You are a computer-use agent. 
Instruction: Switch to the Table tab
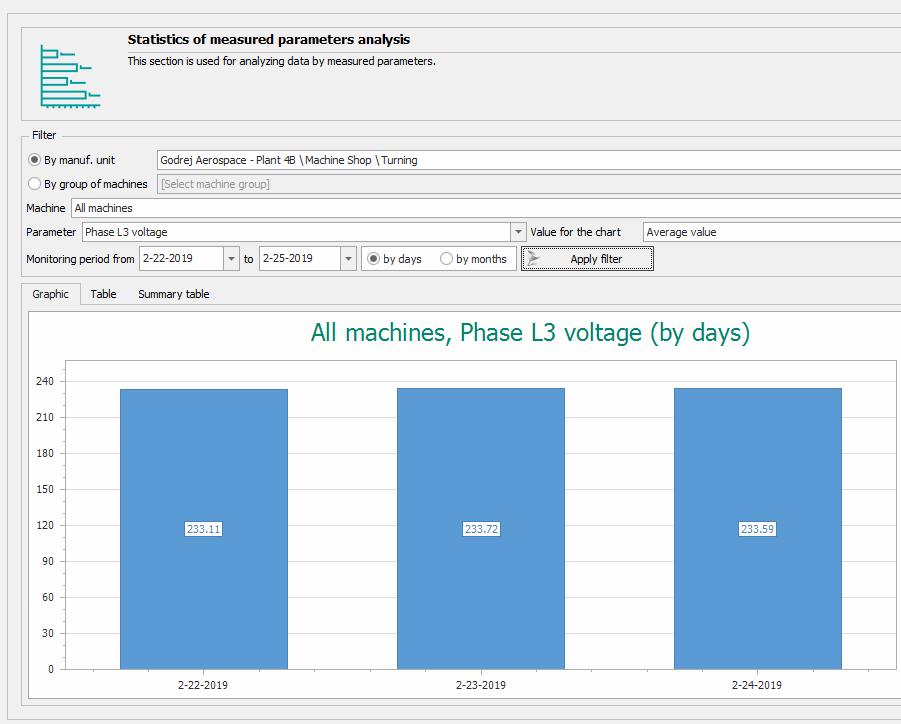coord(103,294)
